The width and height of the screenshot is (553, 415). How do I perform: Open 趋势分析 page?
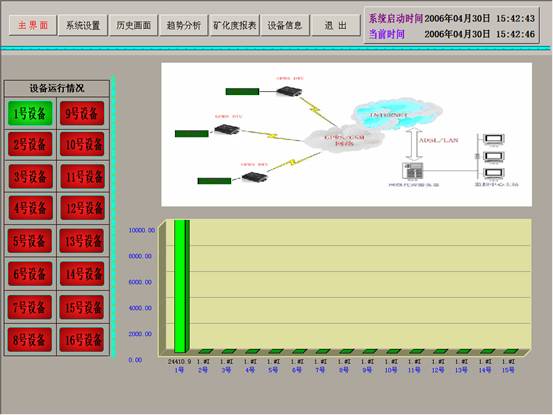(x=183, y=25)
